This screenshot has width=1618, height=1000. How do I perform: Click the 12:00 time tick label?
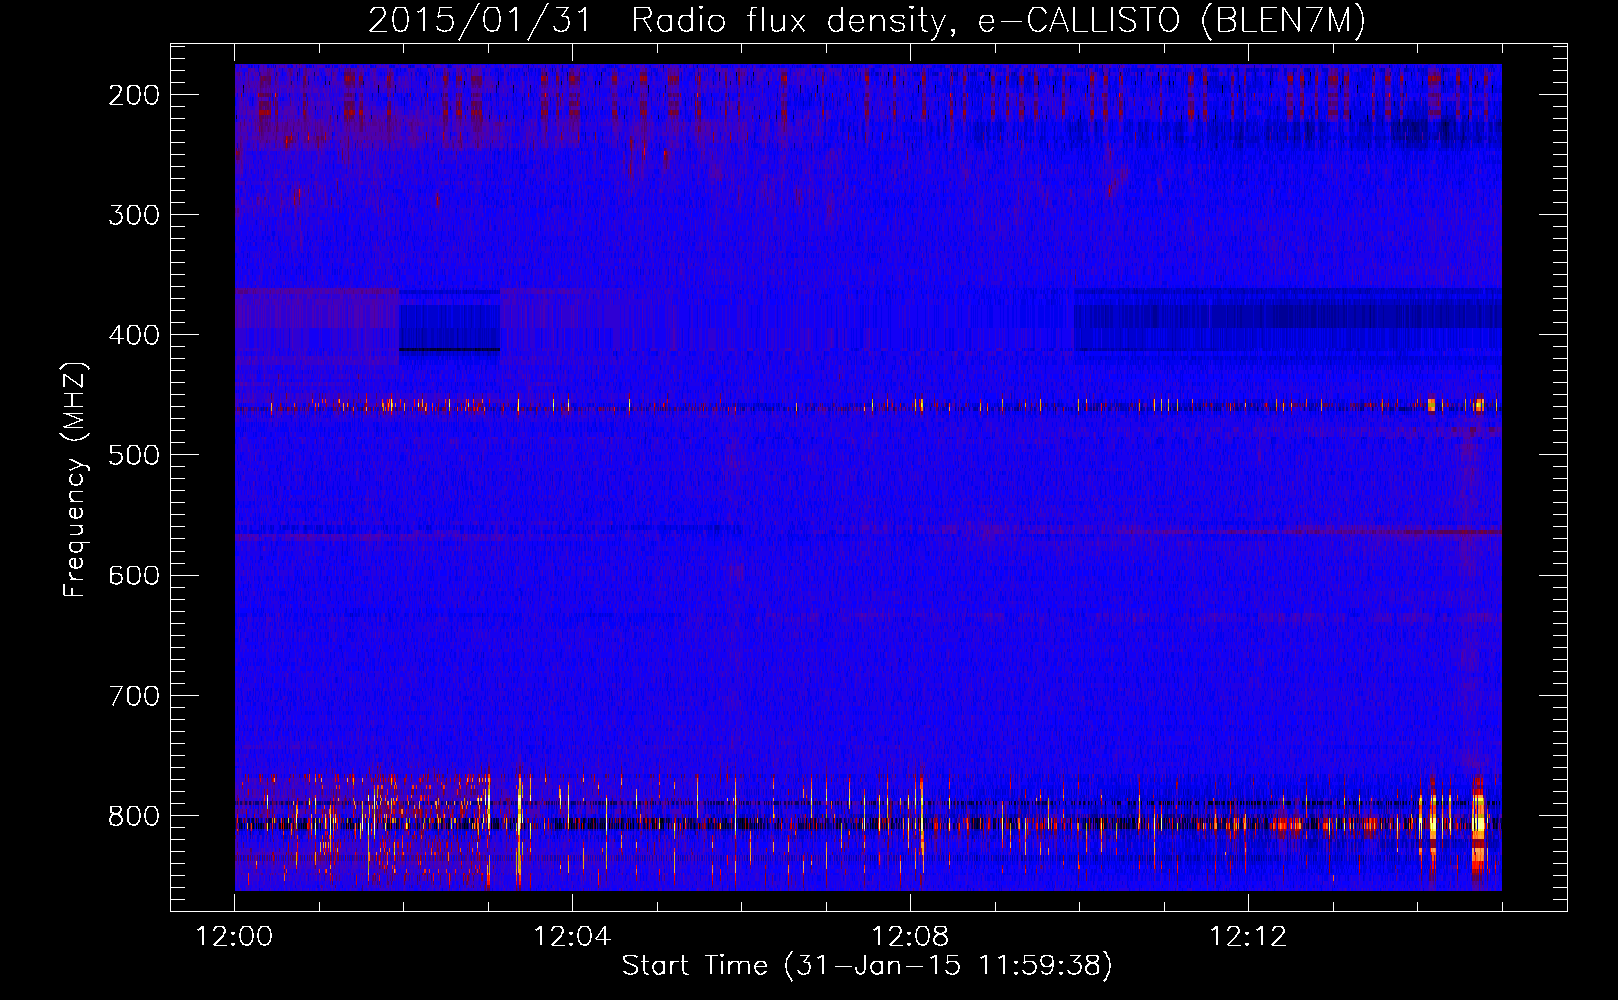click(234, 937)
